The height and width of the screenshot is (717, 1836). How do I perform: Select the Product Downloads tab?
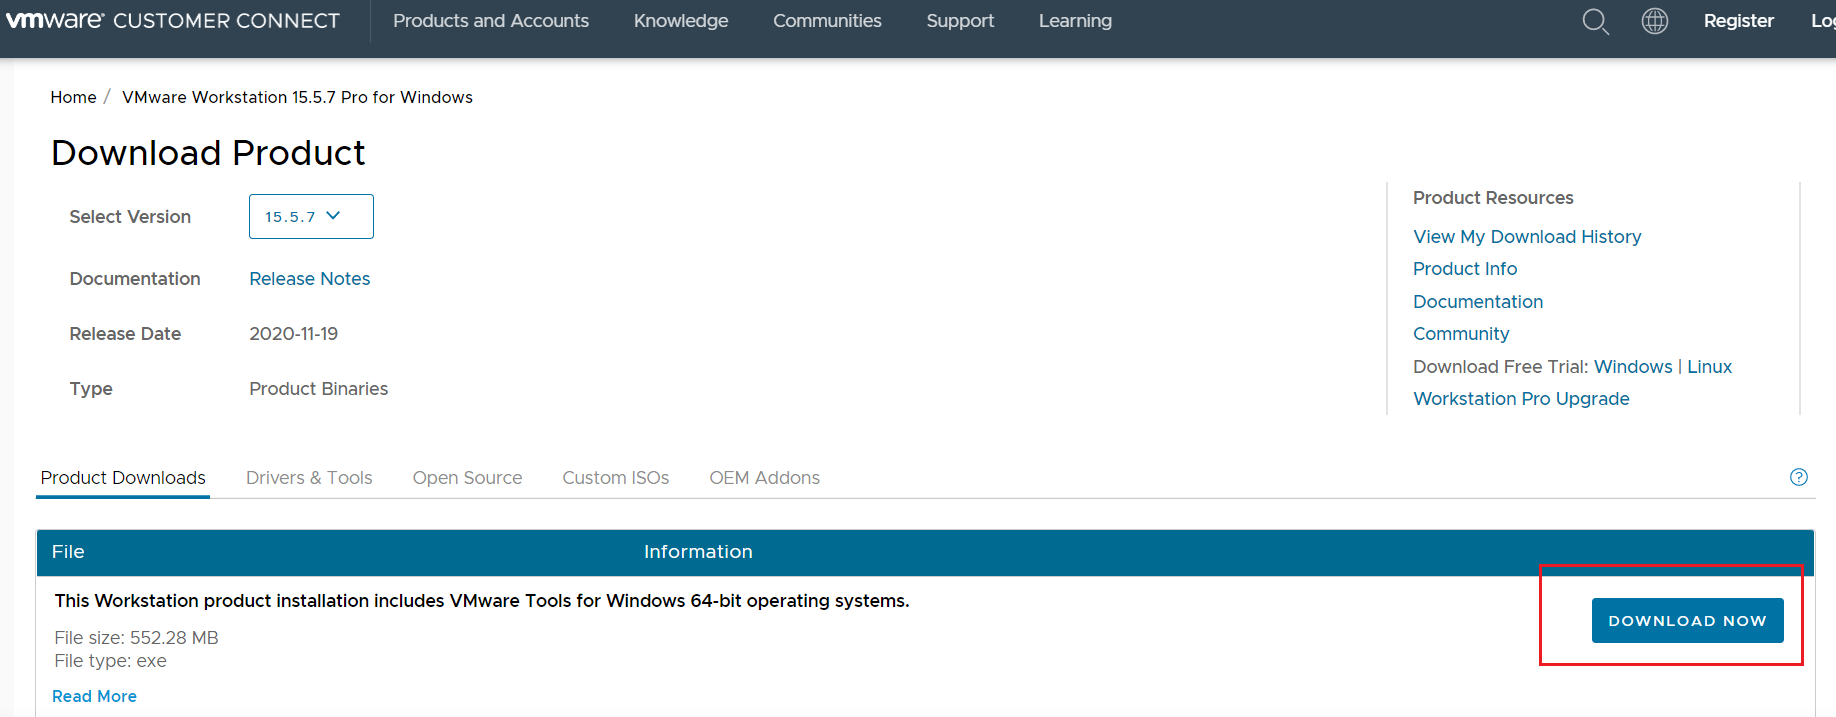coord(123,478)
